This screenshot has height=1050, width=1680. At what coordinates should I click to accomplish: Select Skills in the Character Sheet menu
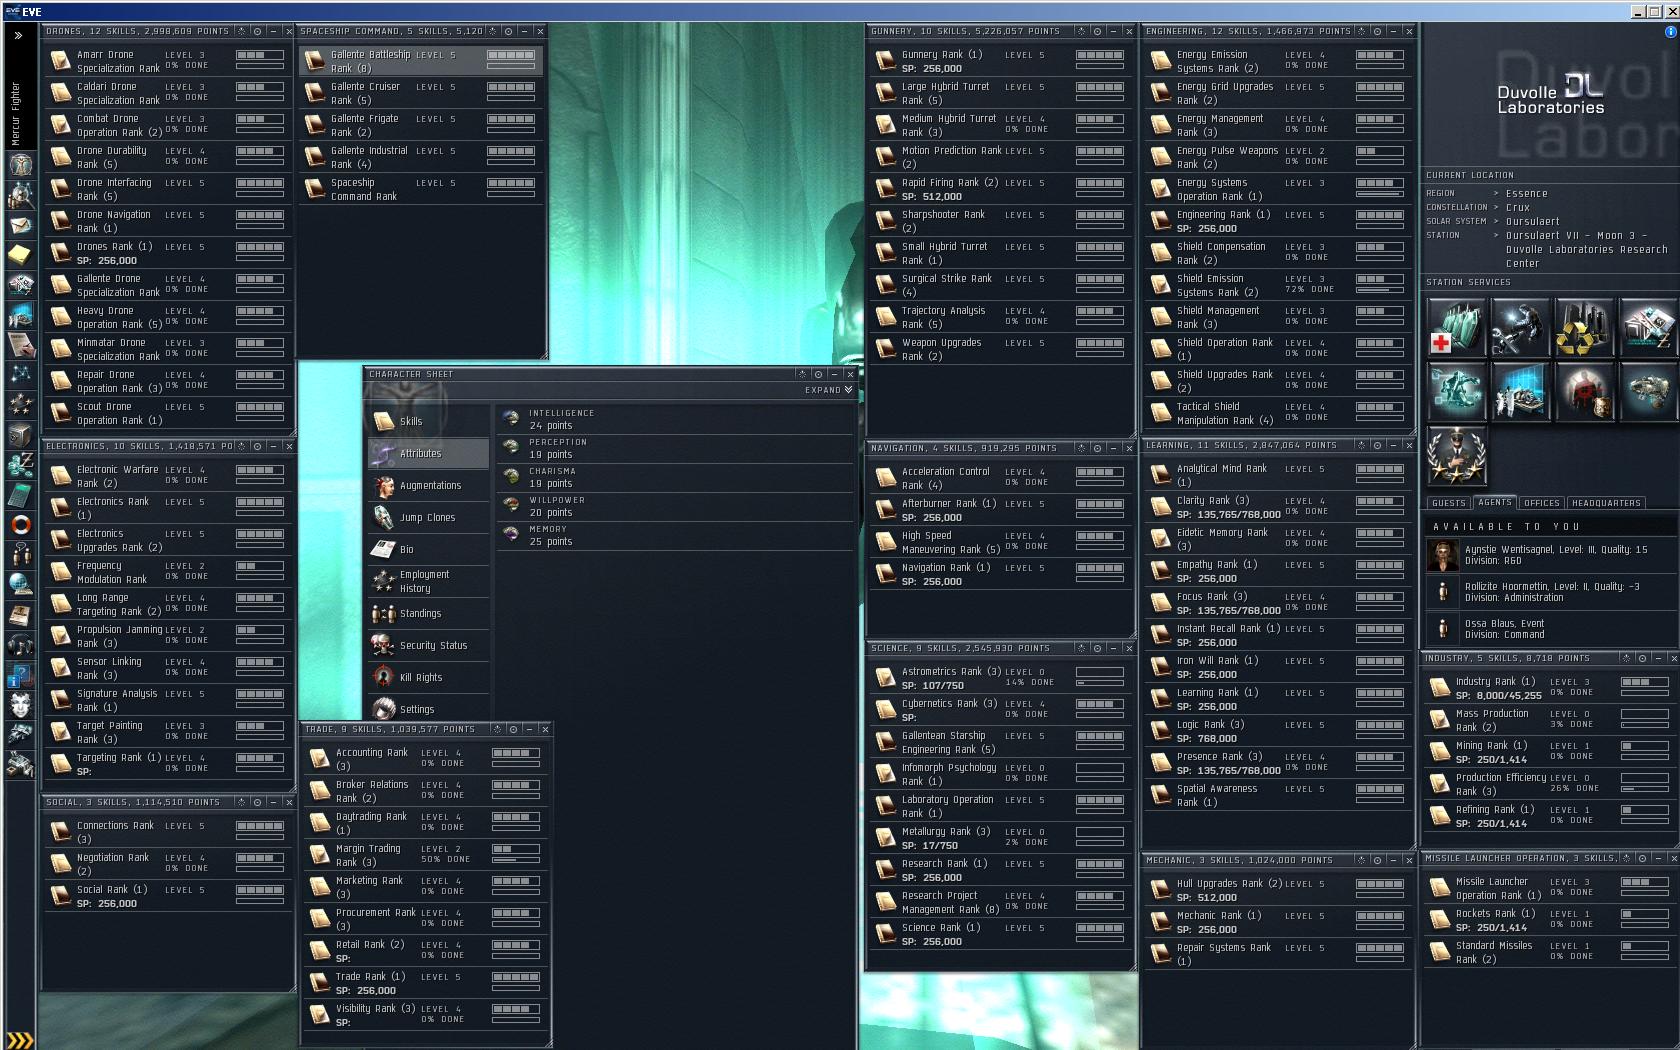click(428, 421)
